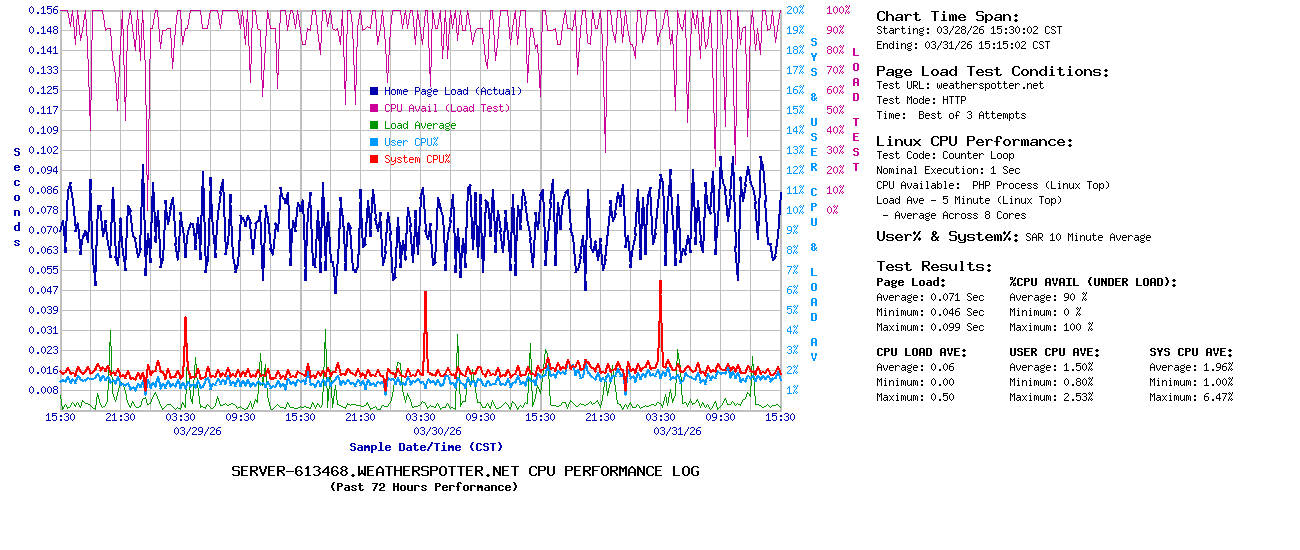Click the 'Chart Time Span:' heading
The height and width of the screenshot is (550, 1300).
947,16
